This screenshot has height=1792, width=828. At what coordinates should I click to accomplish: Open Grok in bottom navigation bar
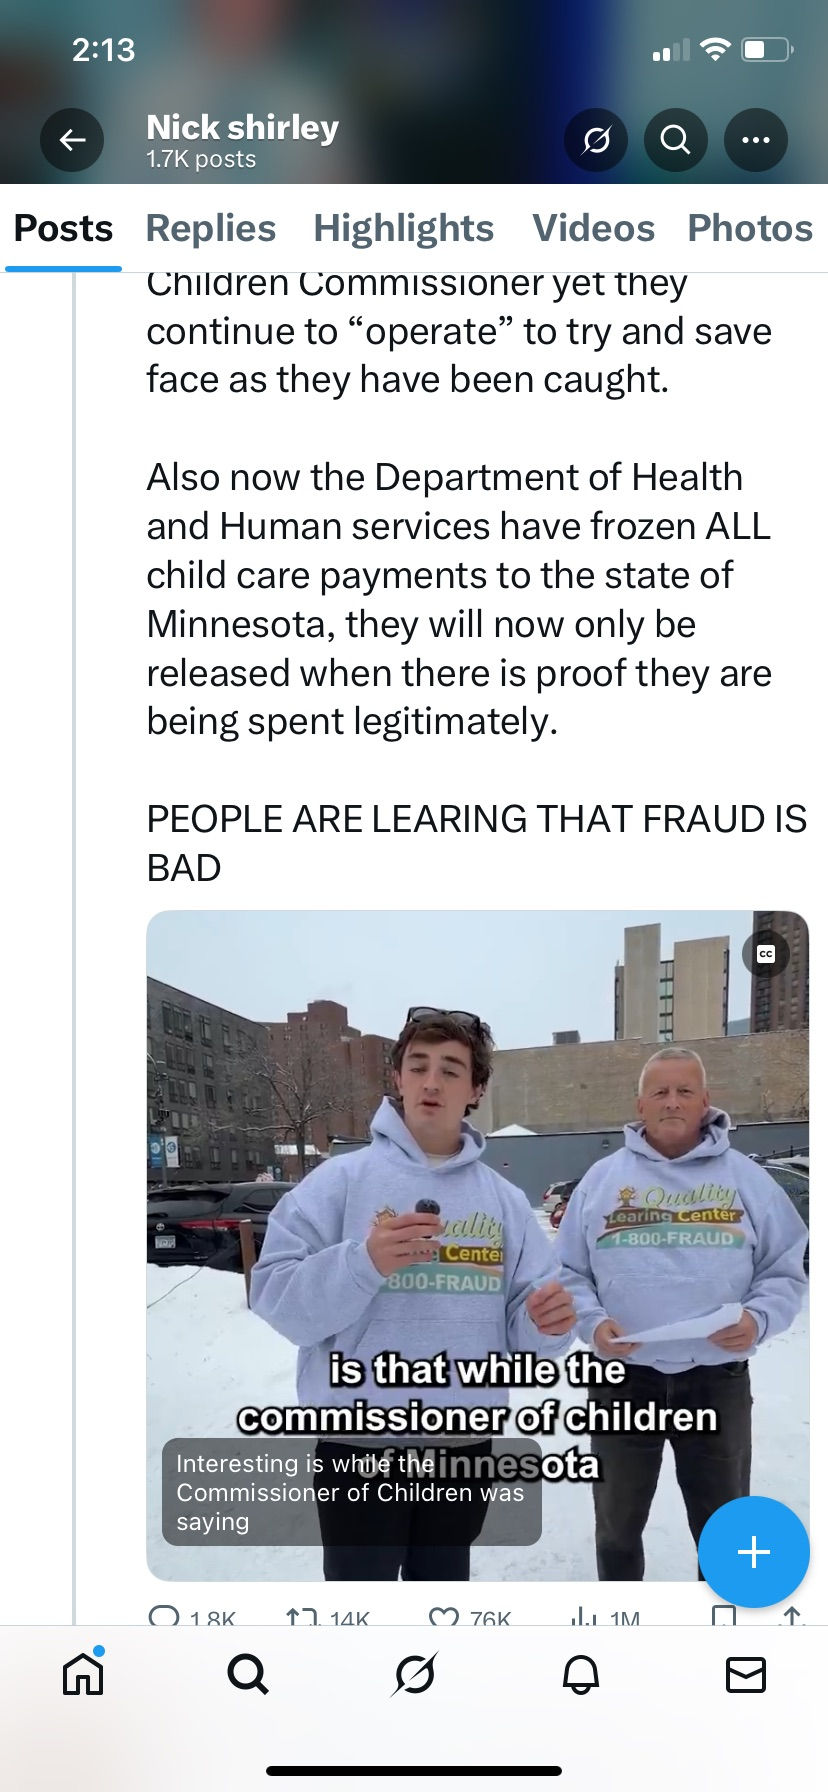click(414, 1673)
